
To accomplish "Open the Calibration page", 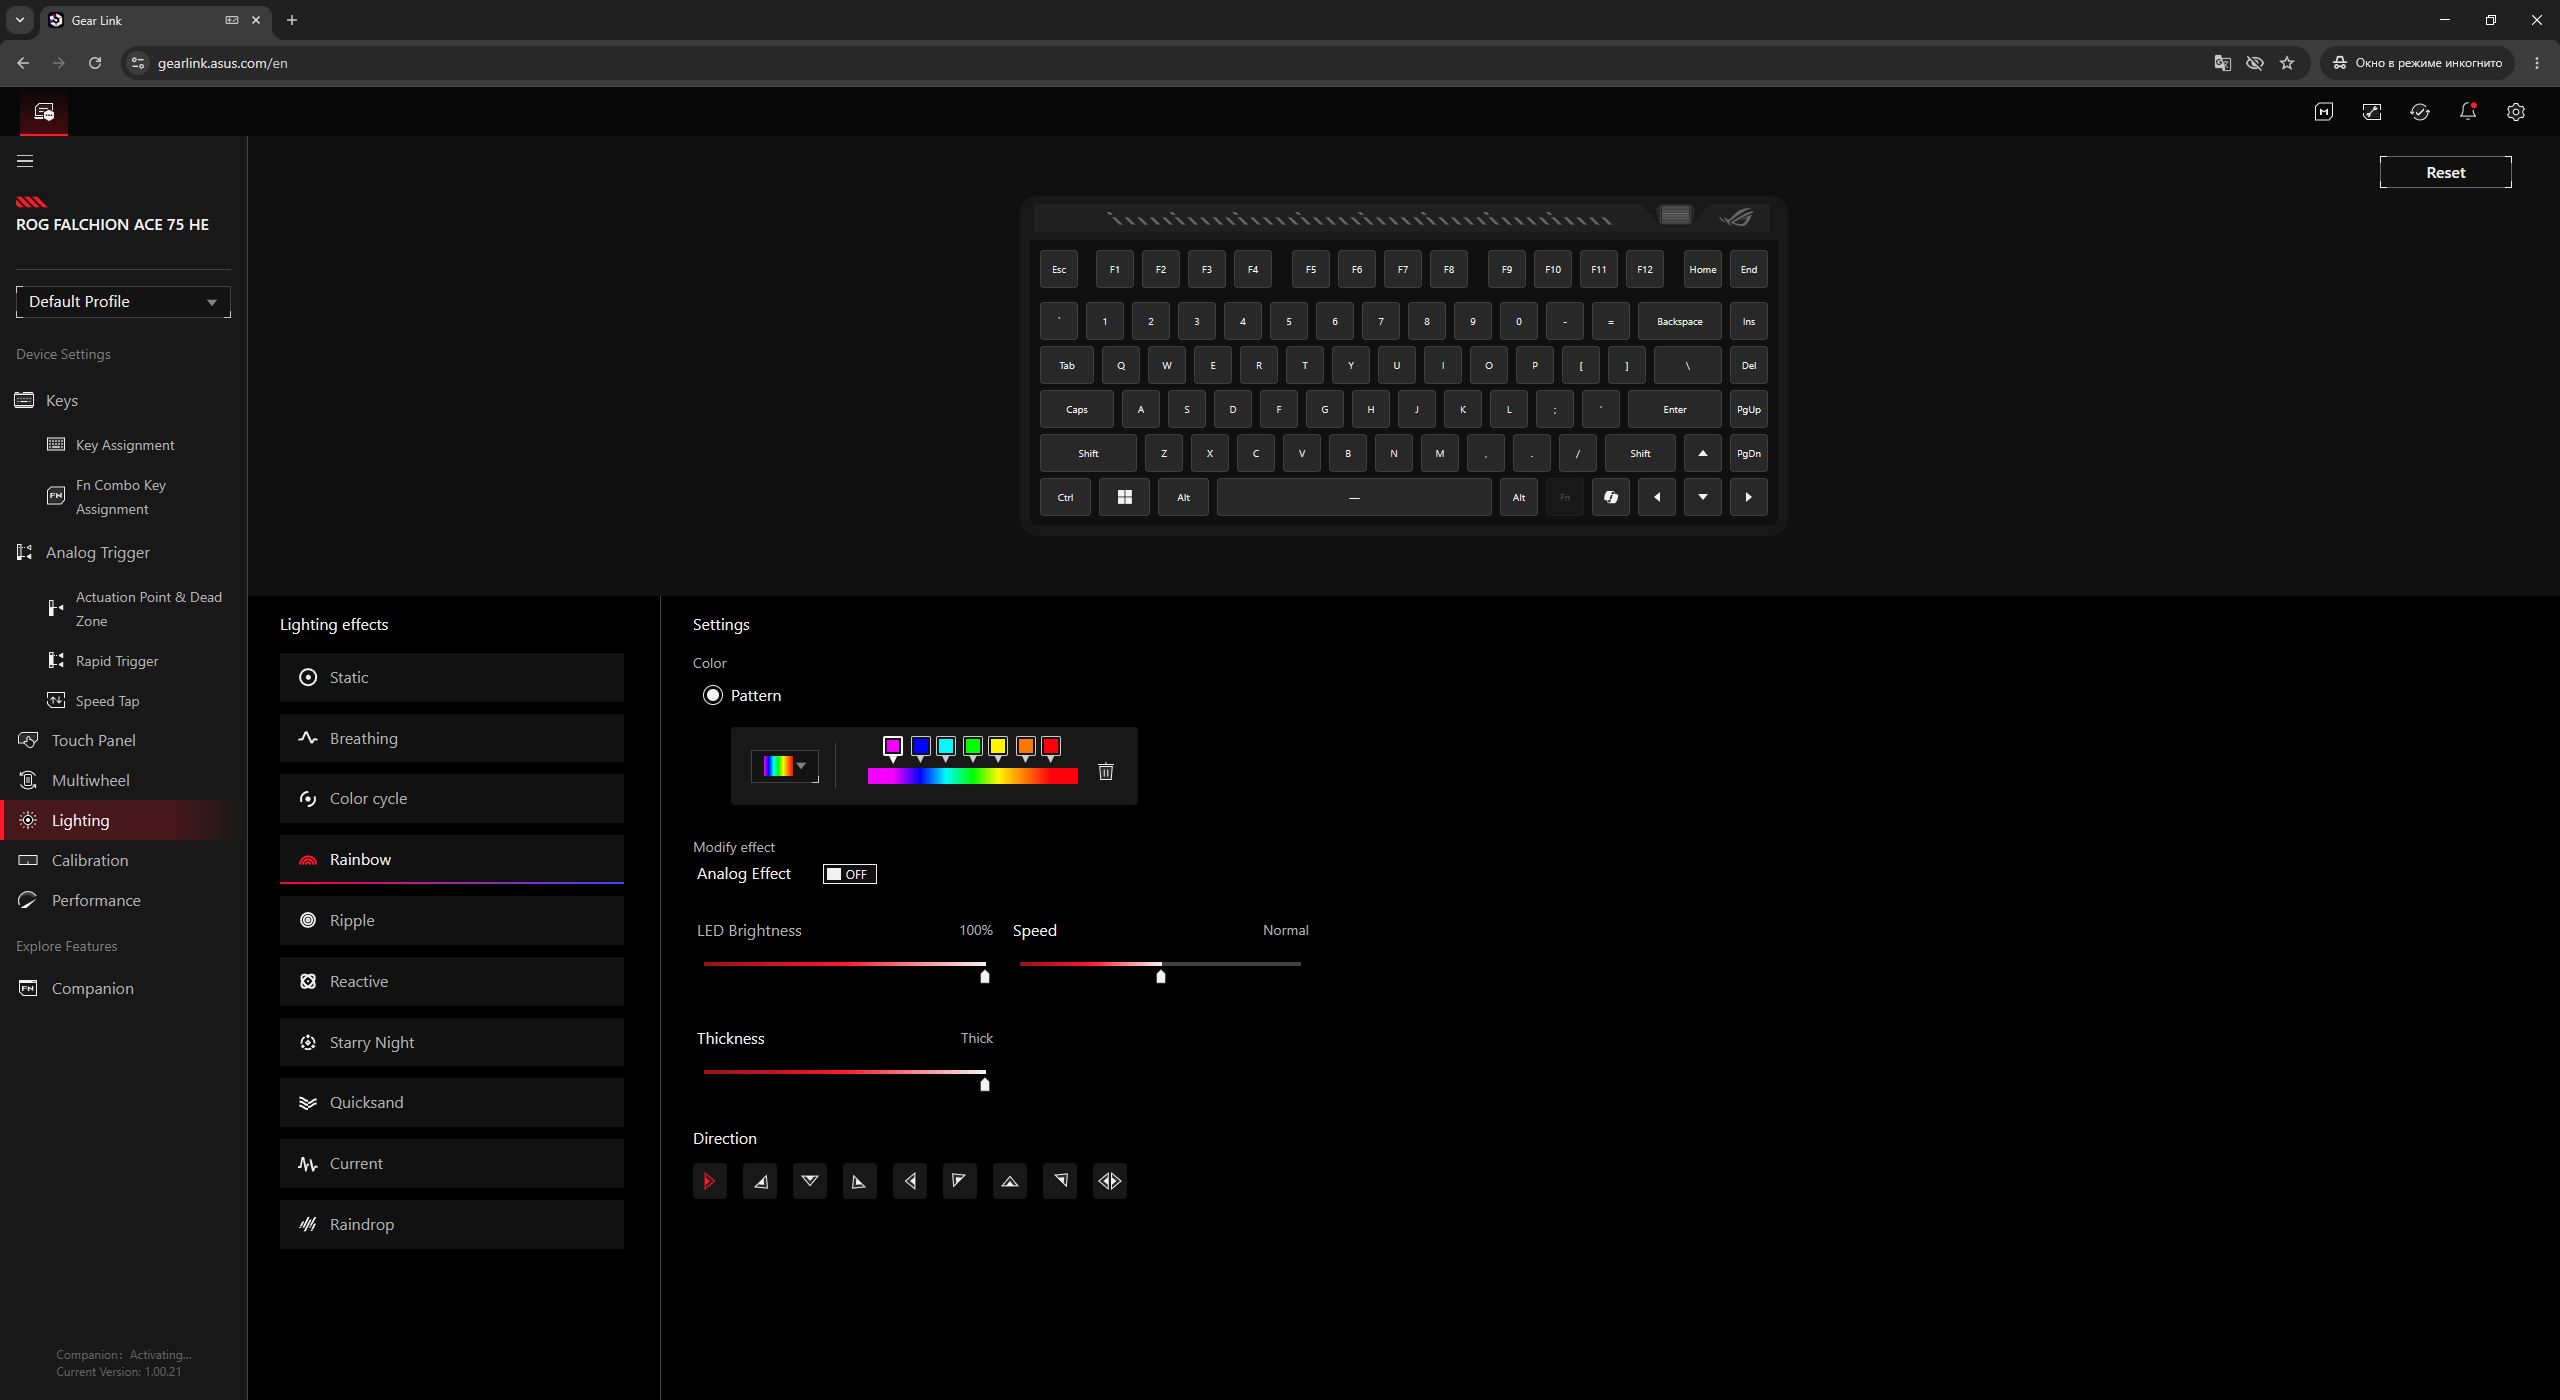I will [90, 860].
